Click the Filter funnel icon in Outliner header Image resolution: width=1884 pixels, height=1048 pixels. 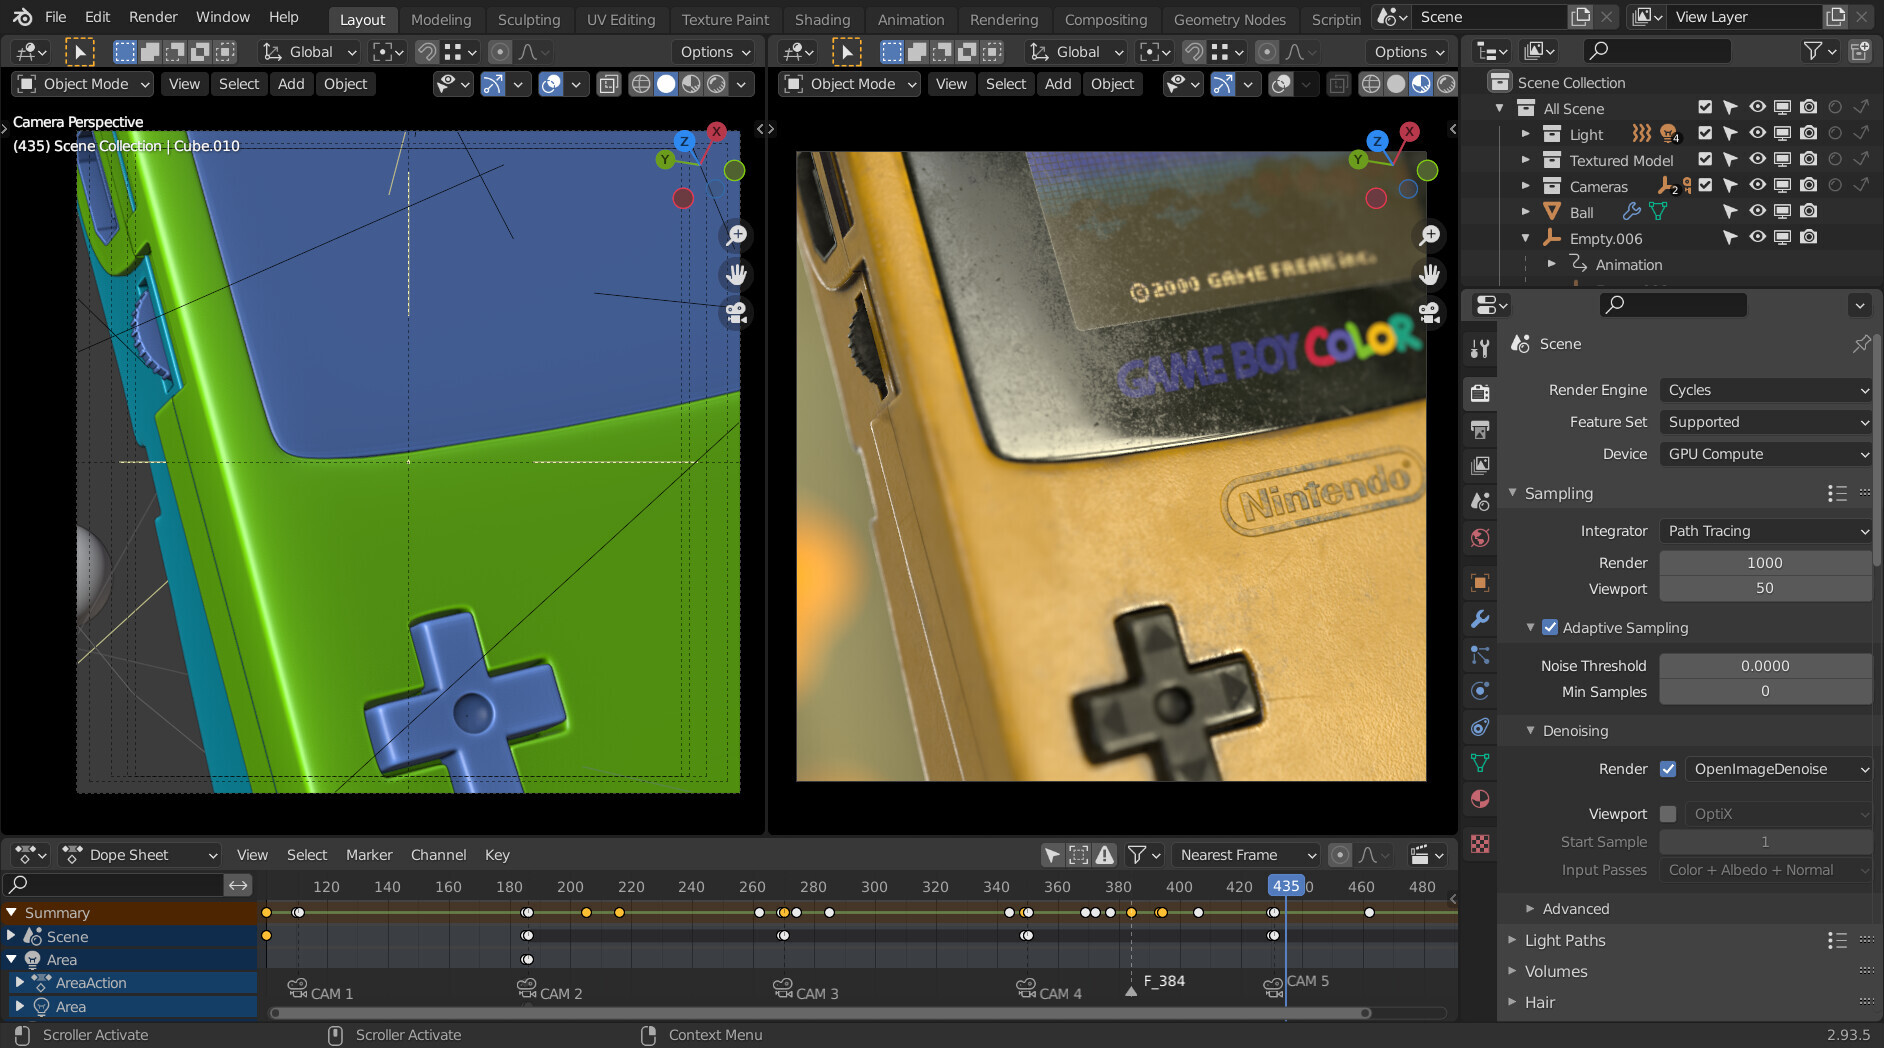(1813, 51)
